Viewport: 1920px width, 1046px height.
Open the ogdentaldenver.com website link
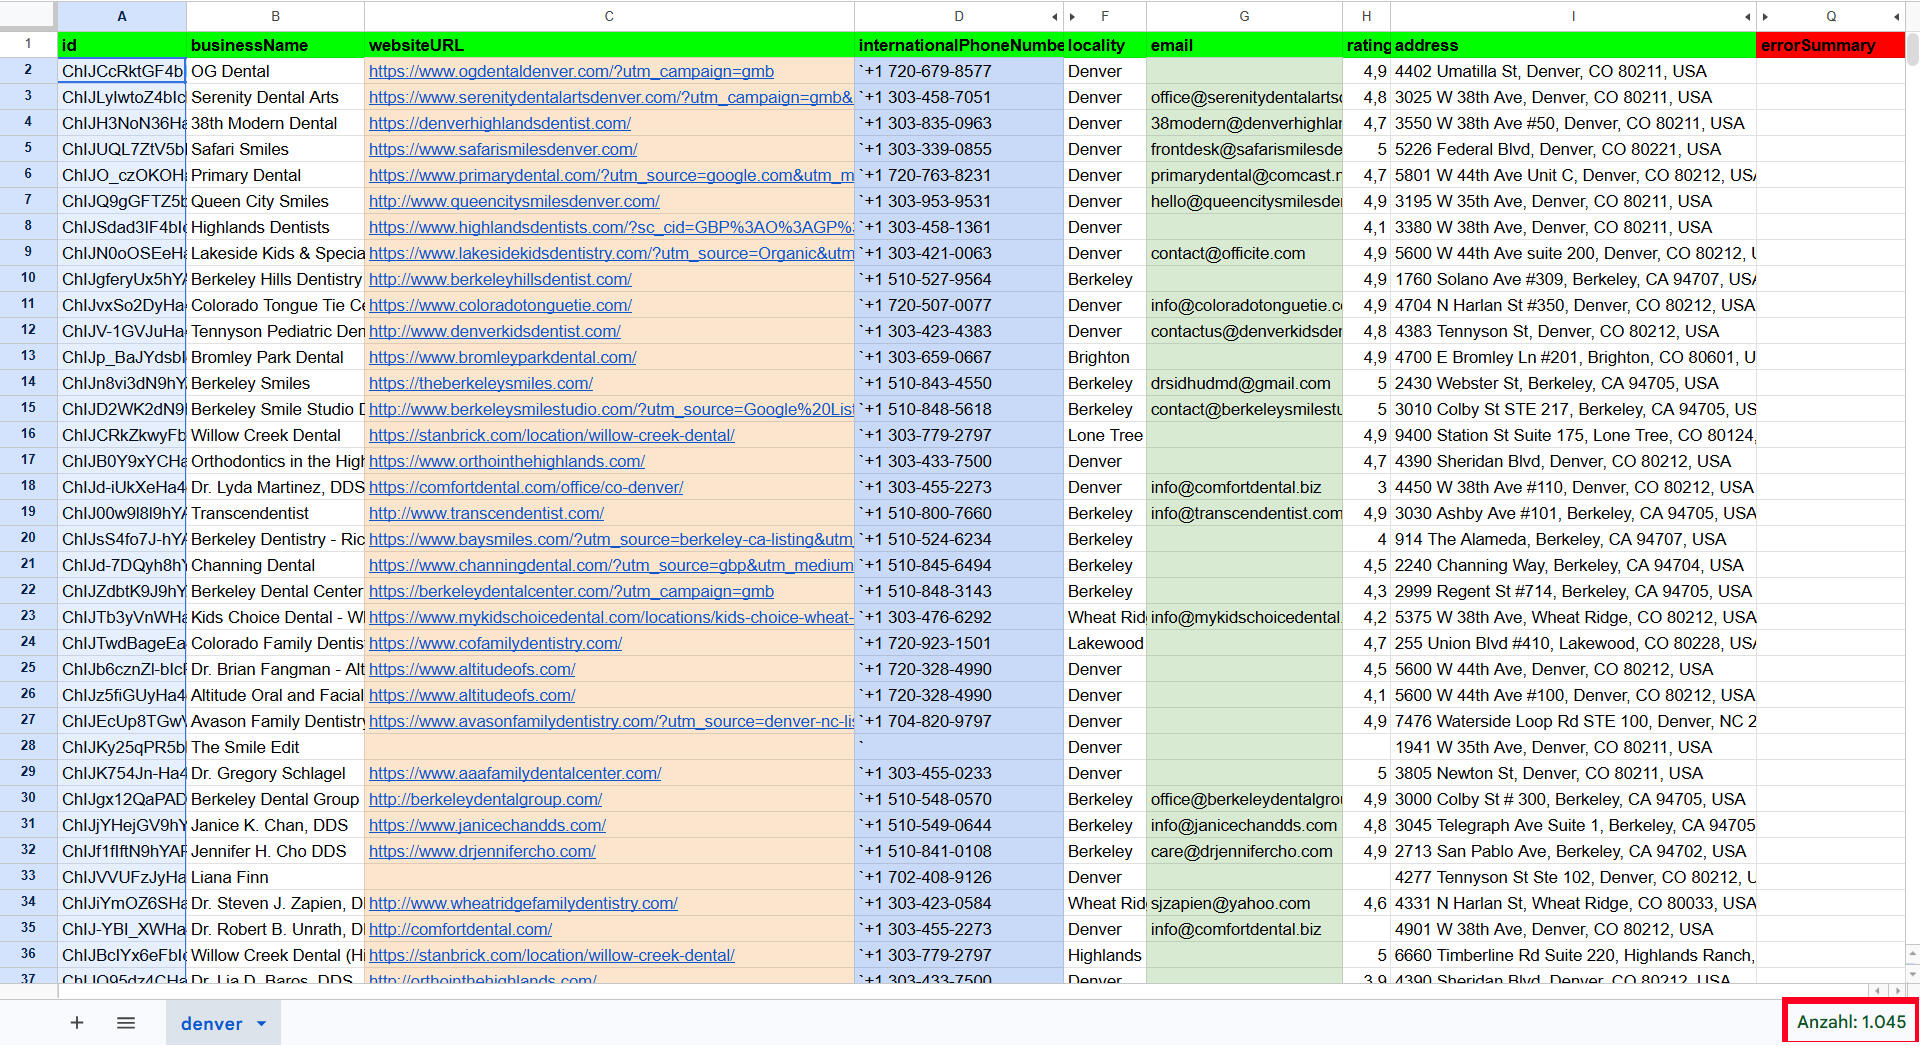click(571, 71)
